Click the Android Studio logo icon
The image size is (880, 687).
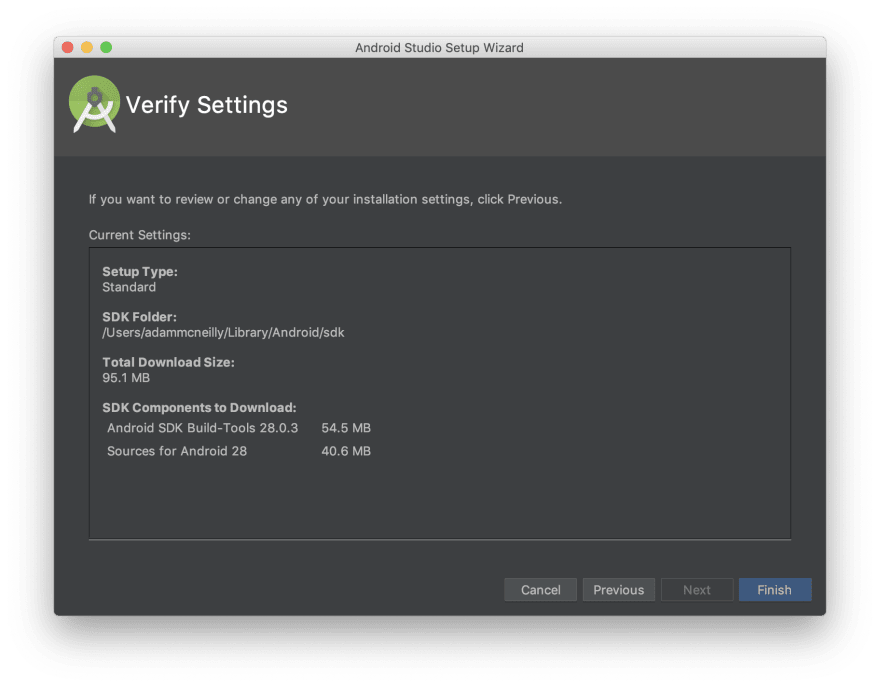tap(94, 104)
